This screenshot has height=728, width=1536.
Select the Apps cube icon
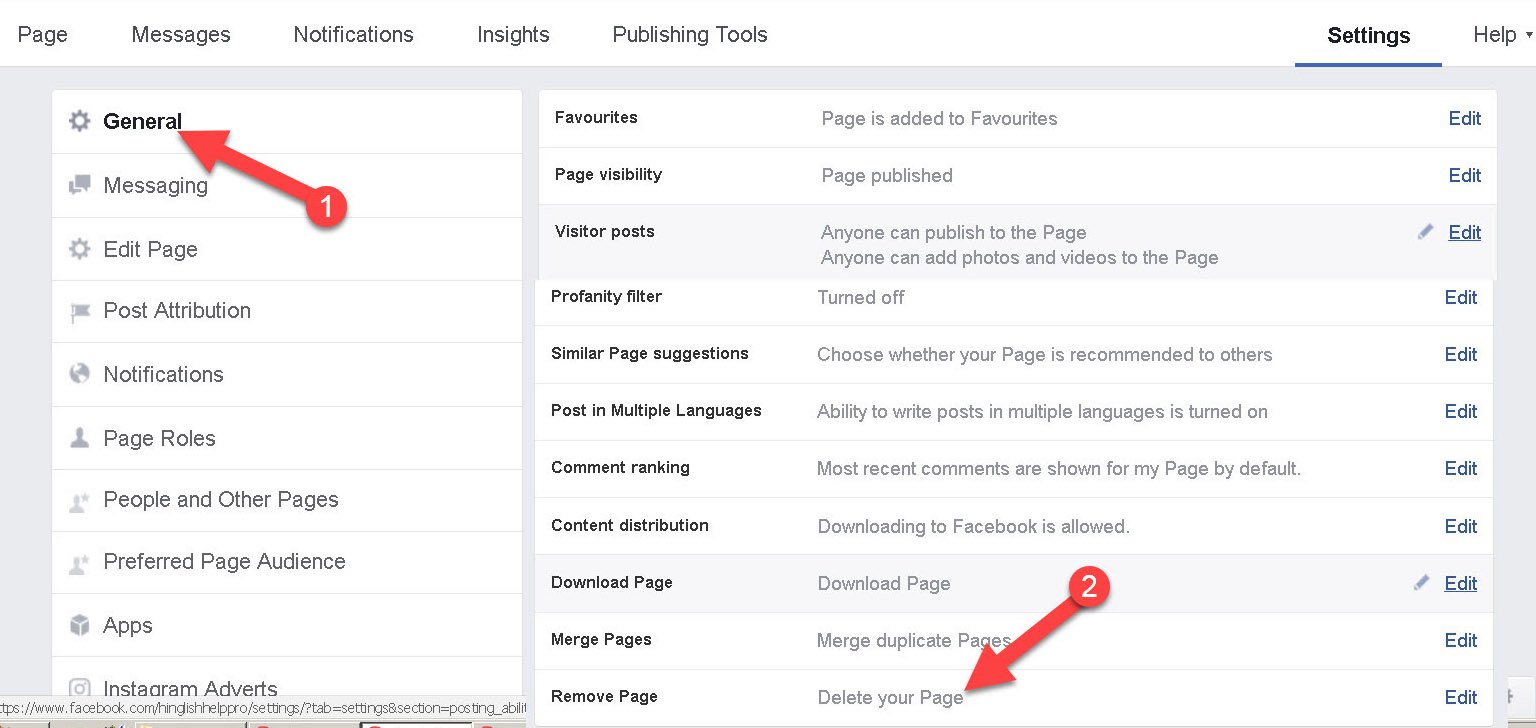79,625
